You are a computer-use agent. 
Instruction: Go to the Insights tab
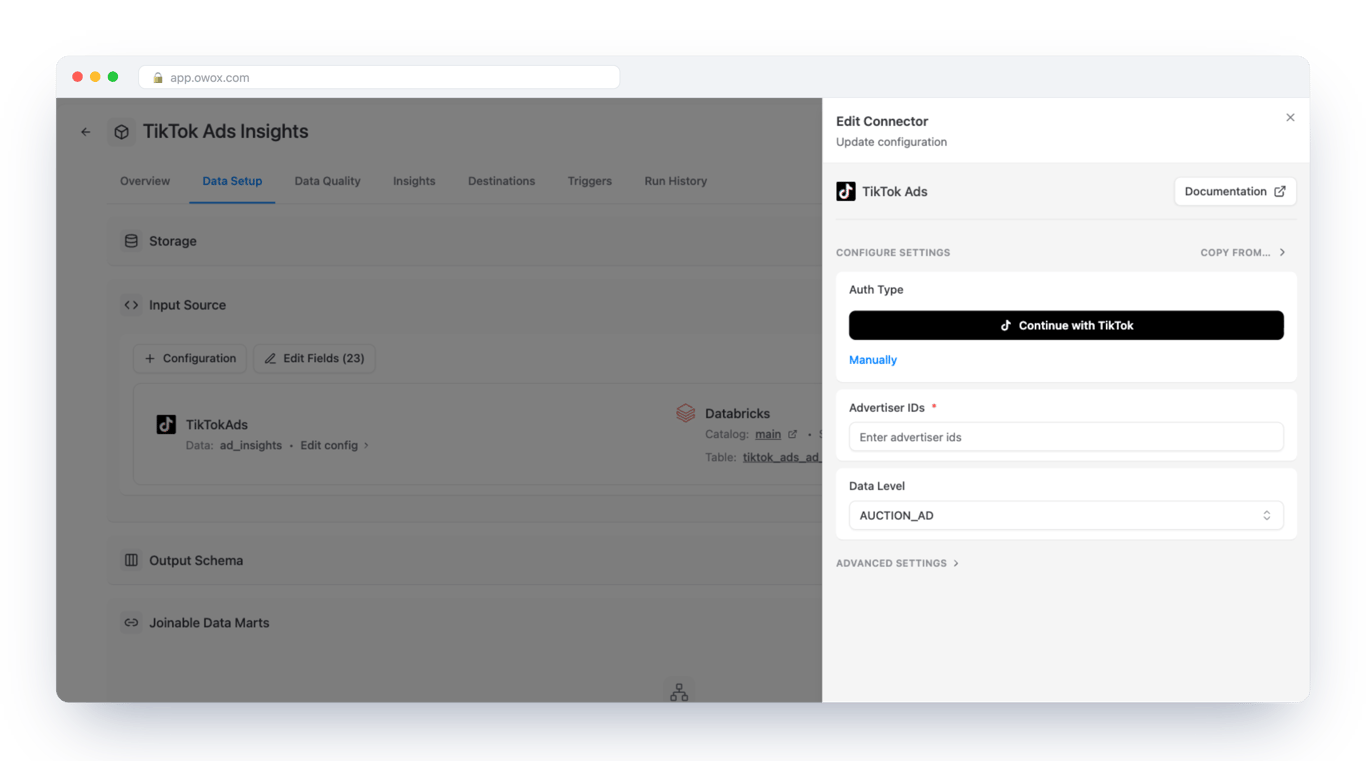(x=414, y=181)
